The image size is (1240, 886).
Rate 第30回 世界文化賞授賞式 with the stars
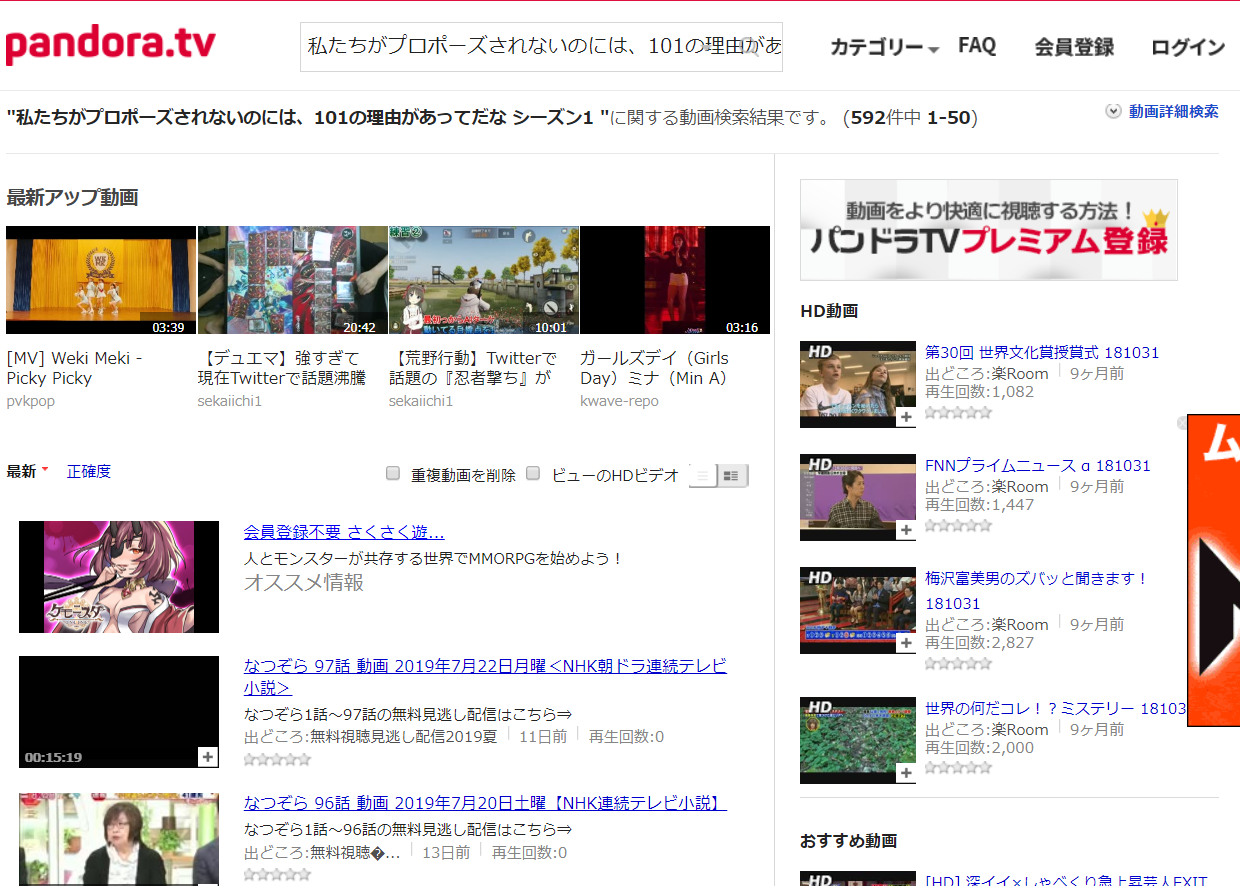pyautogui.click(x=958, y=412)
